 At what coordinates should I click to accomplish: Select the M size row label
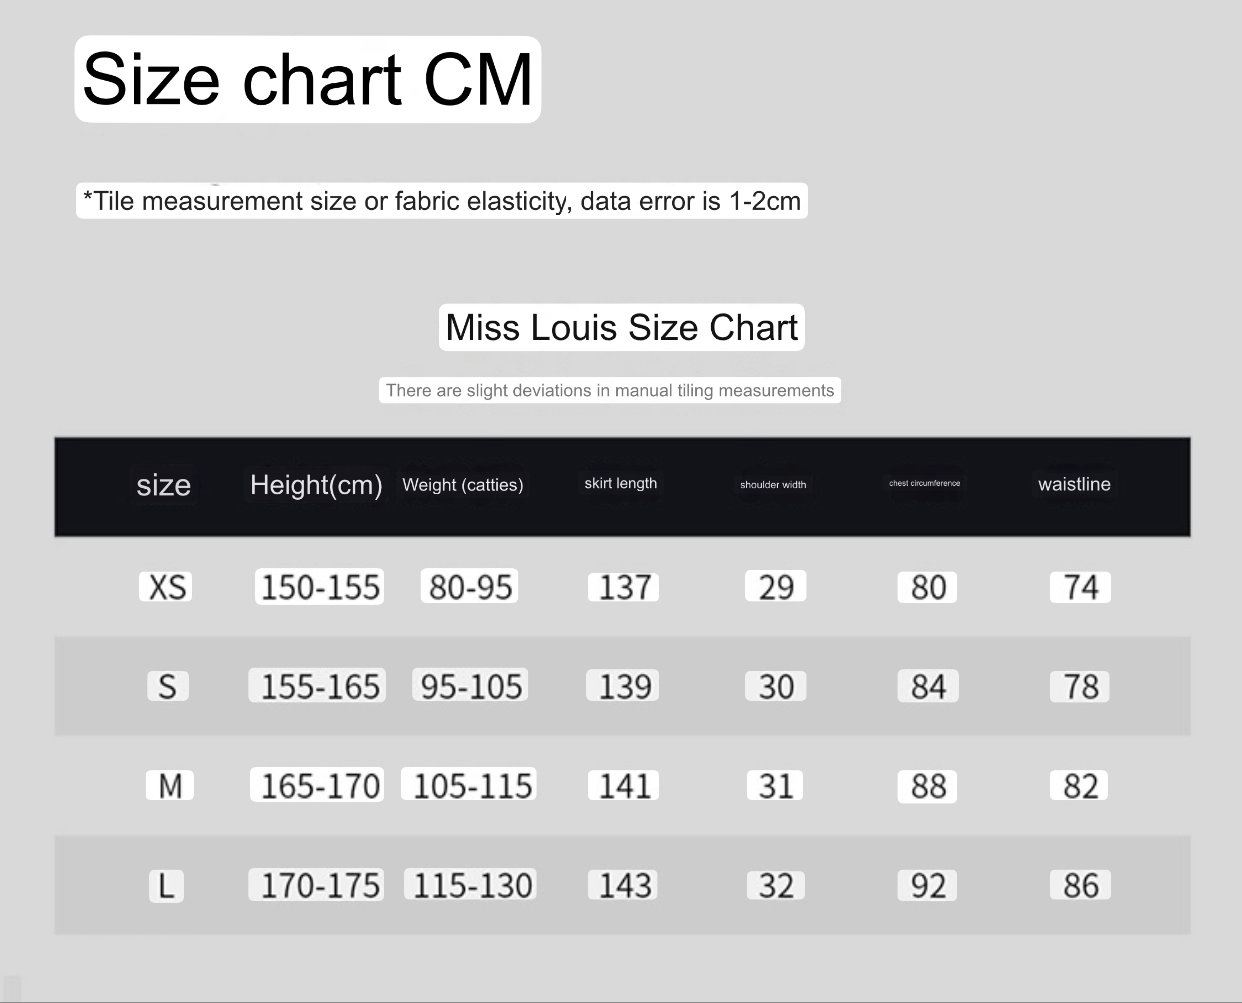[169, 785]
